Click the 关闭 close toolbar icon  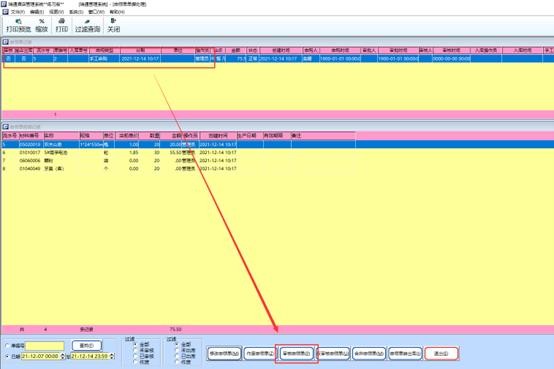114,25
